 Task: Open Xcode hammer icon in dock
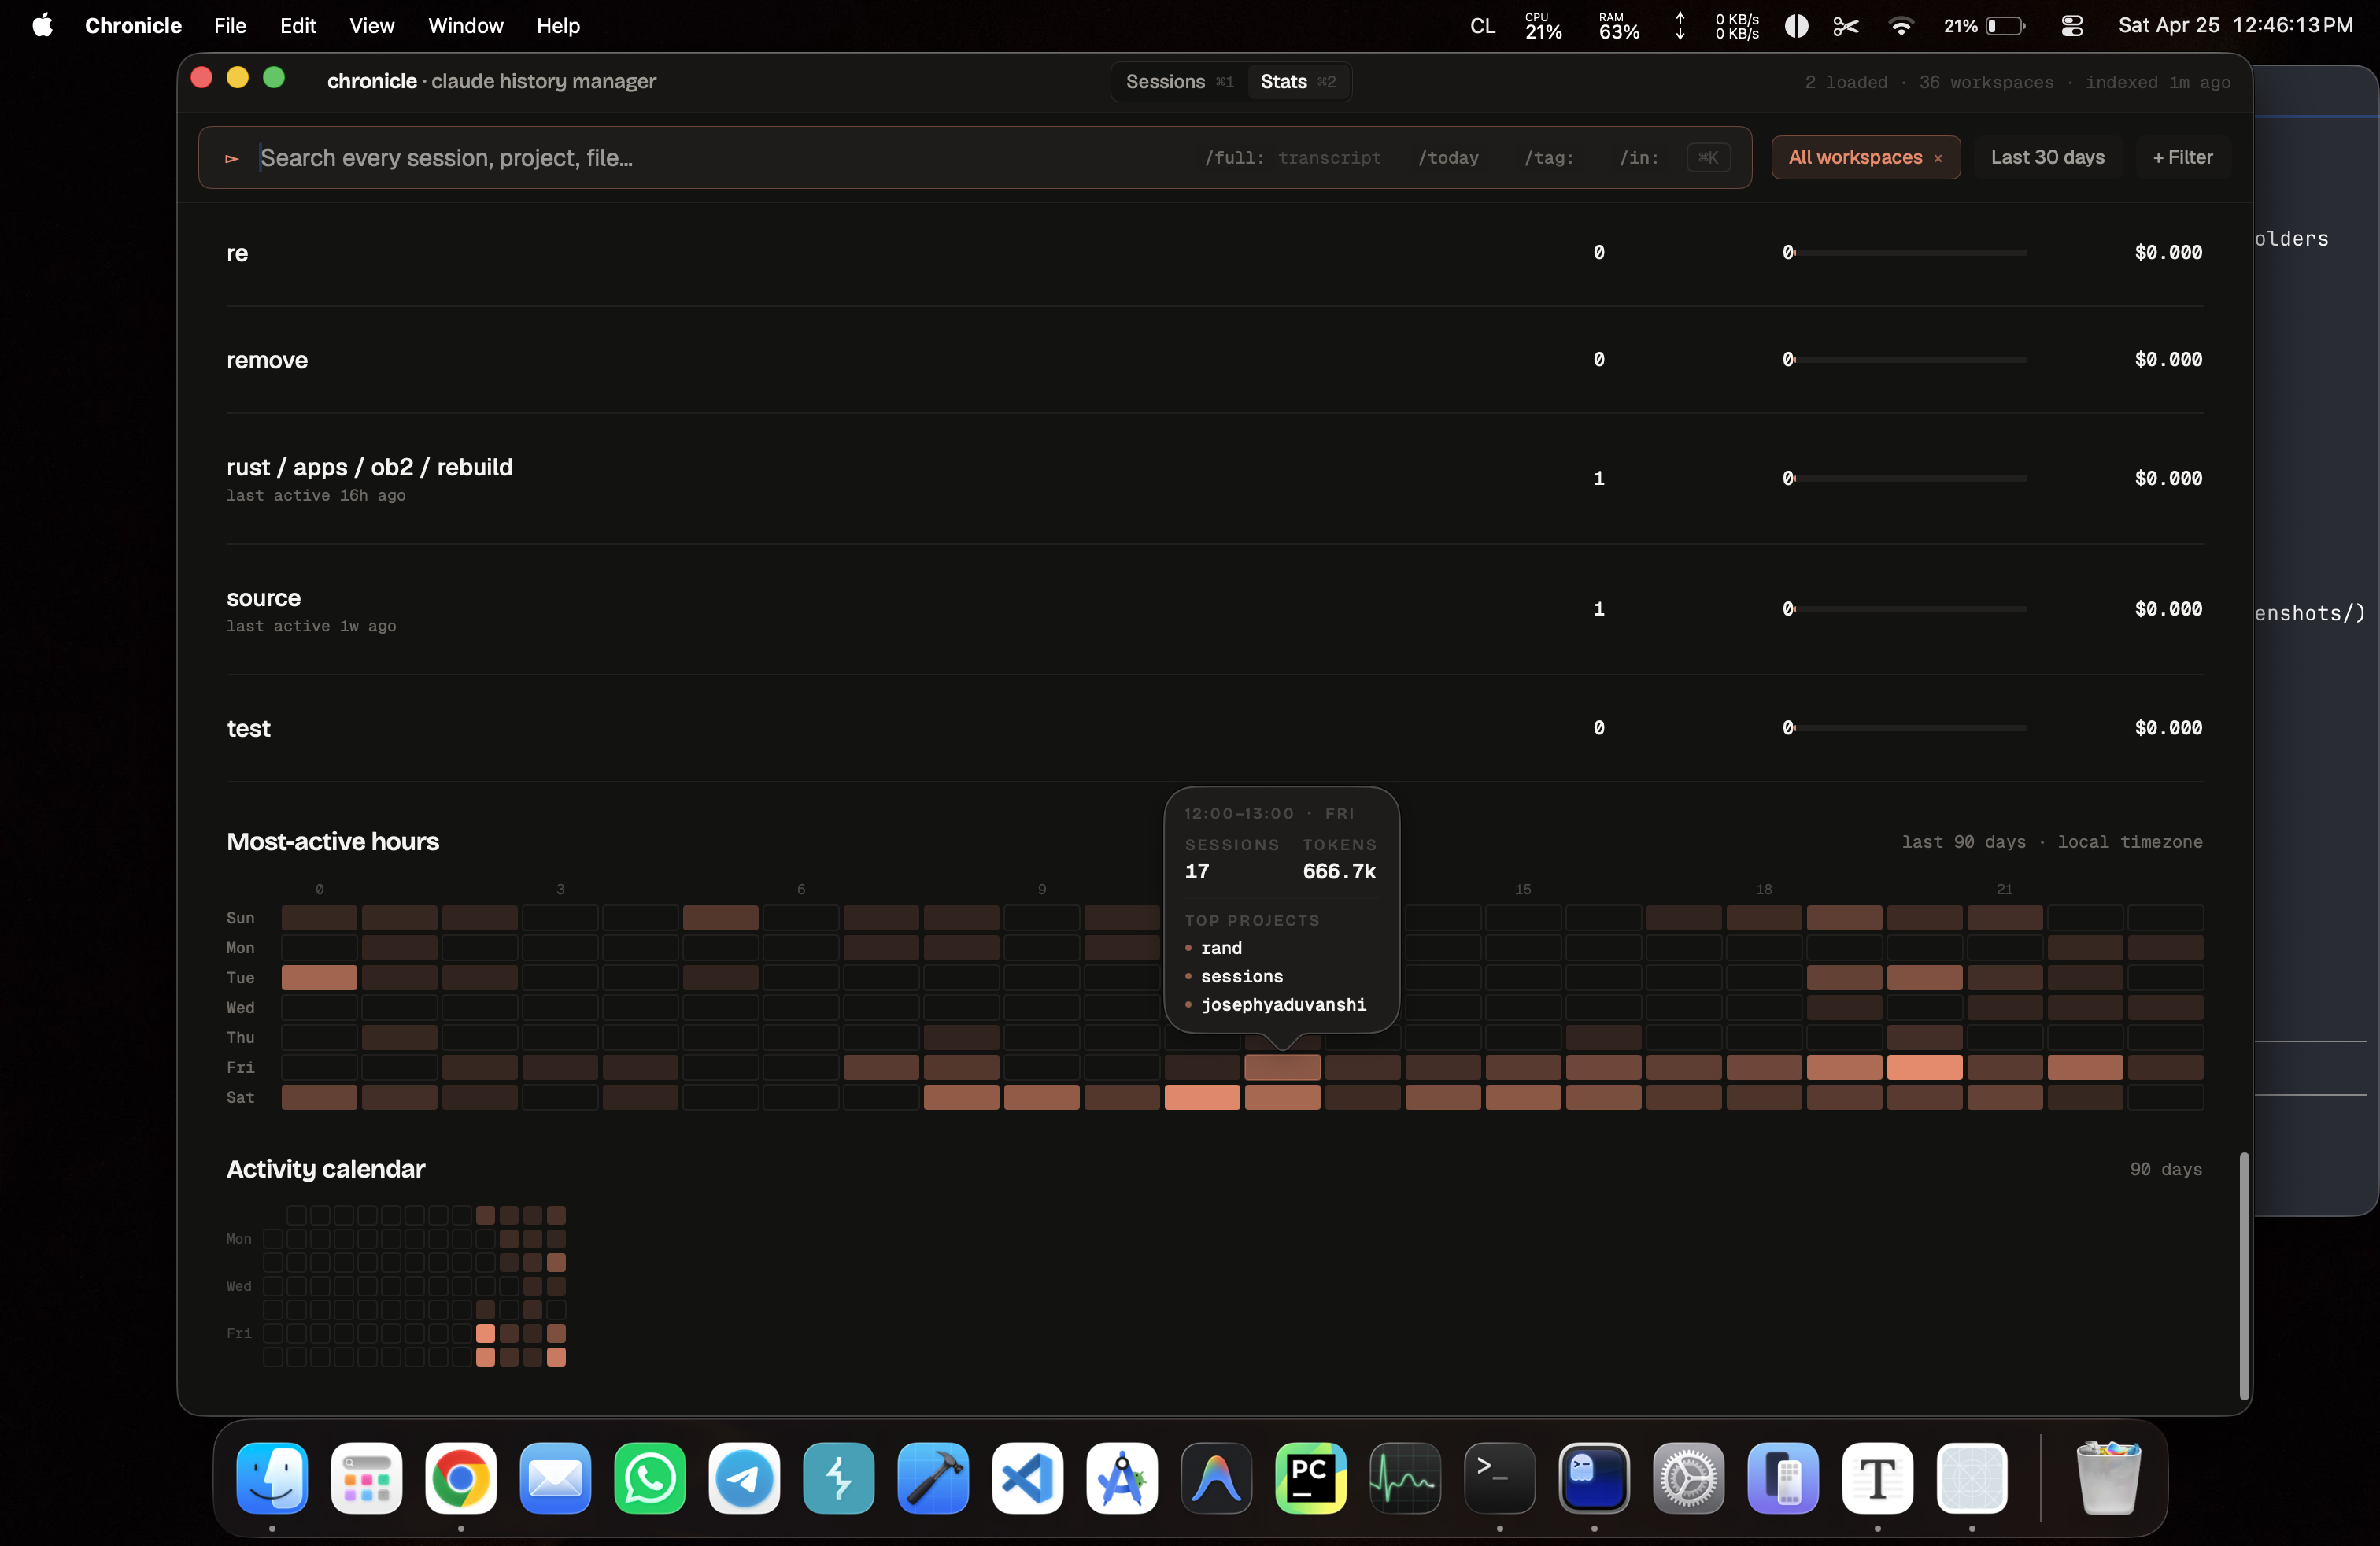tap(933, 1478)
